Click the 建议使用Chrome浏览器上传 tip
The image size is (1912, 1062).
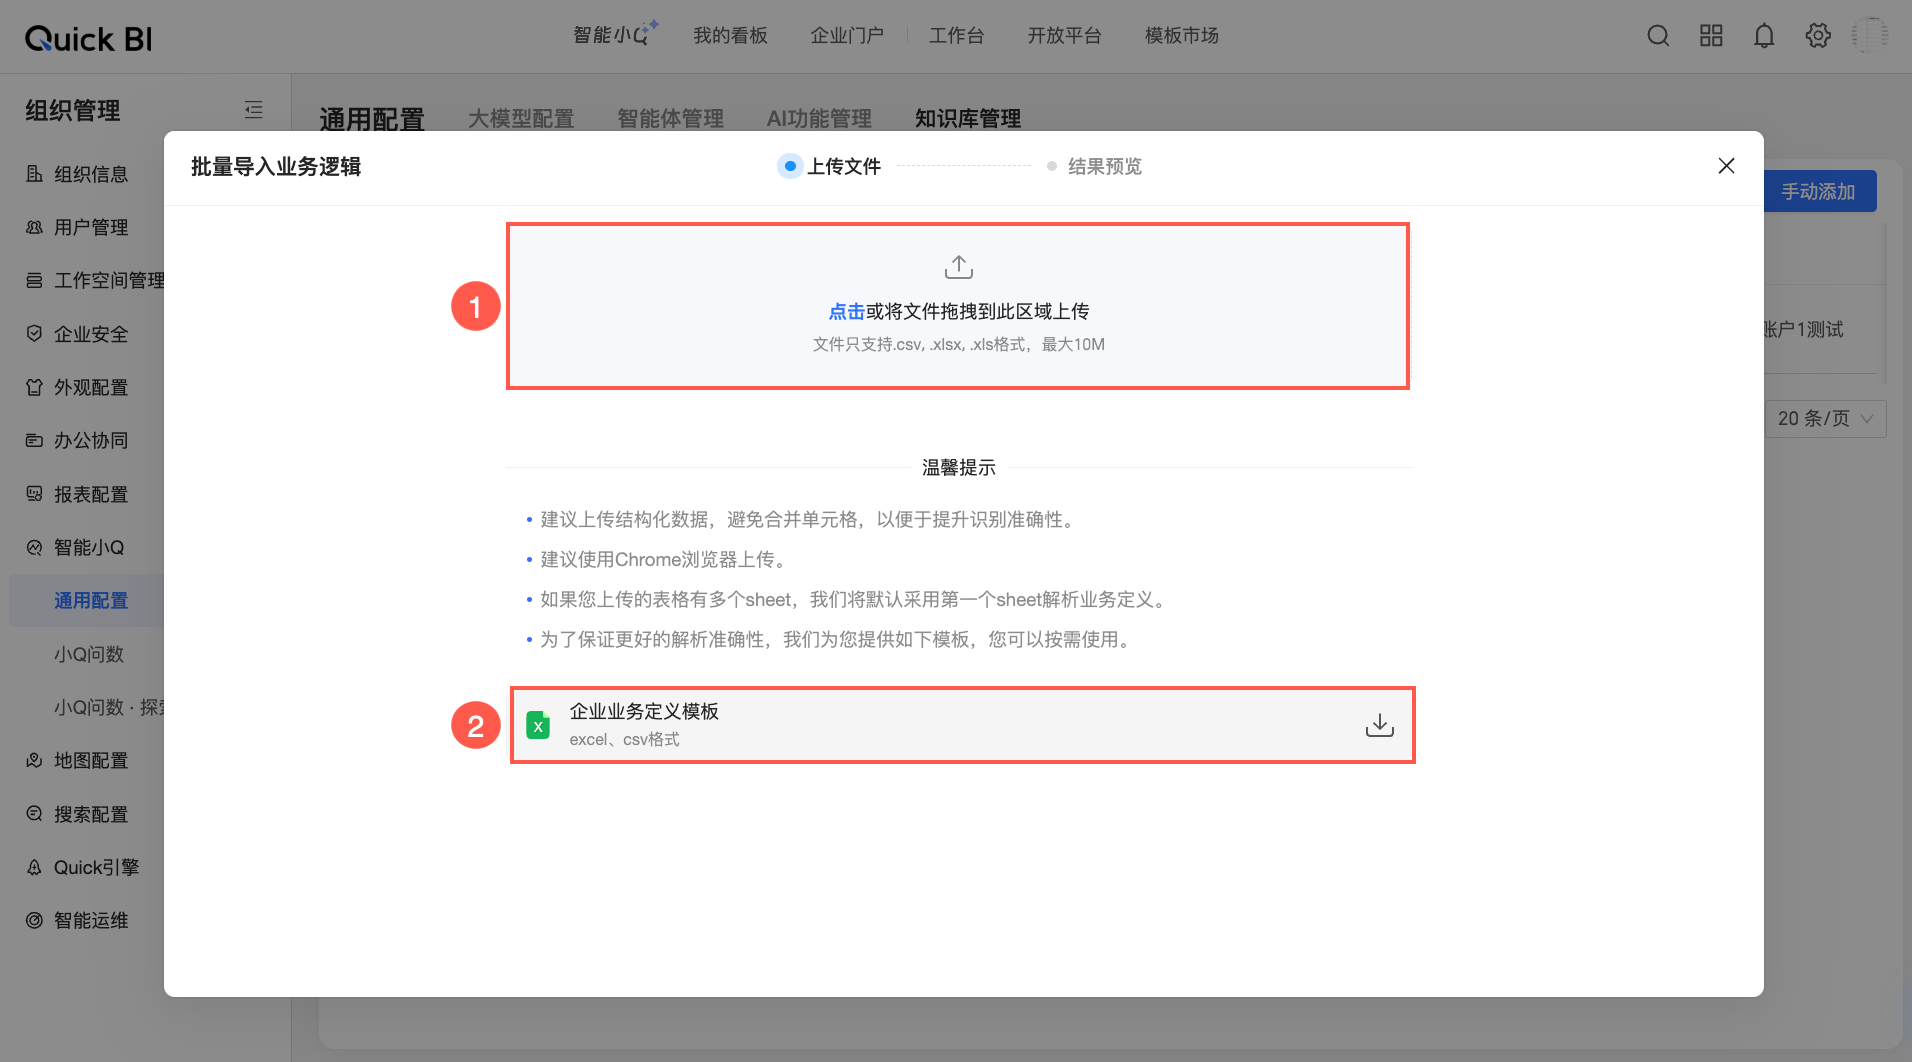[663, 560]
